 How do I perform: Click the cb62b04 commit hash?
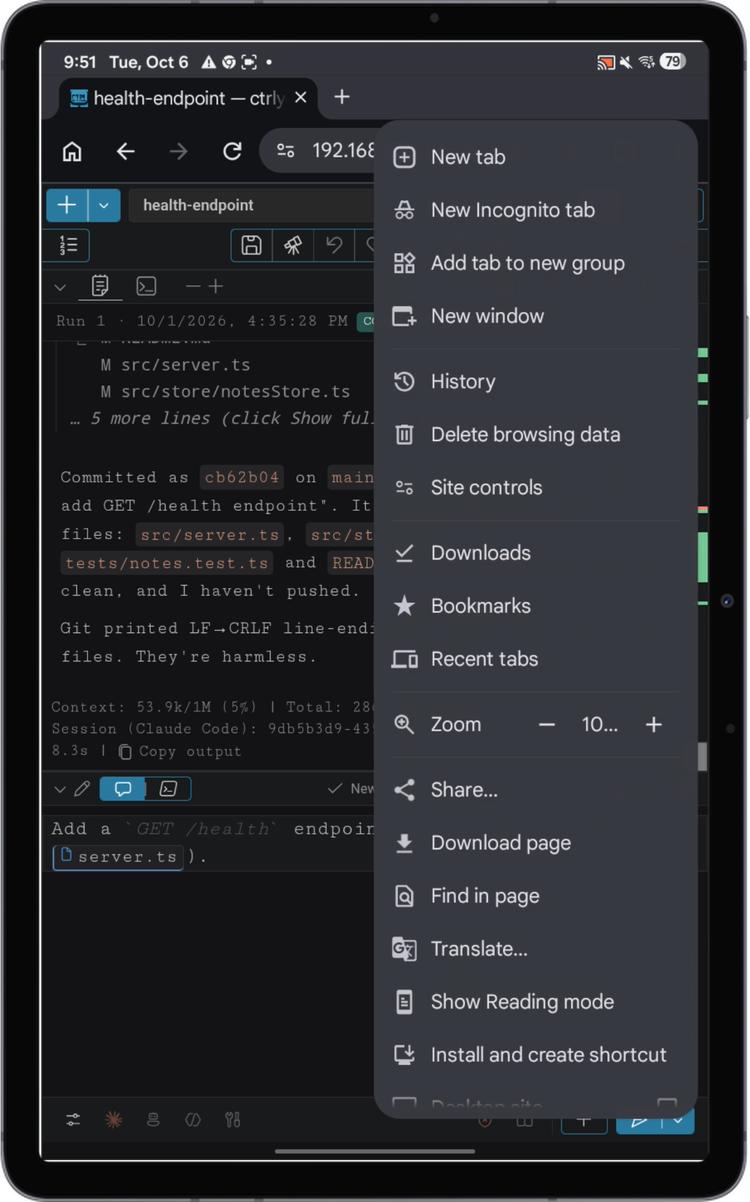(x=241, y=477)
